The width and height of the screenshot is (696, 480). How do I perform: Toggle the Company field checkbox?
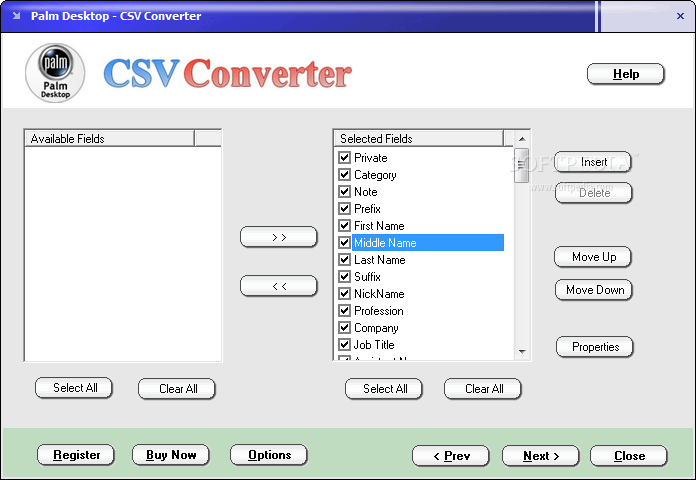coord(344,327)
